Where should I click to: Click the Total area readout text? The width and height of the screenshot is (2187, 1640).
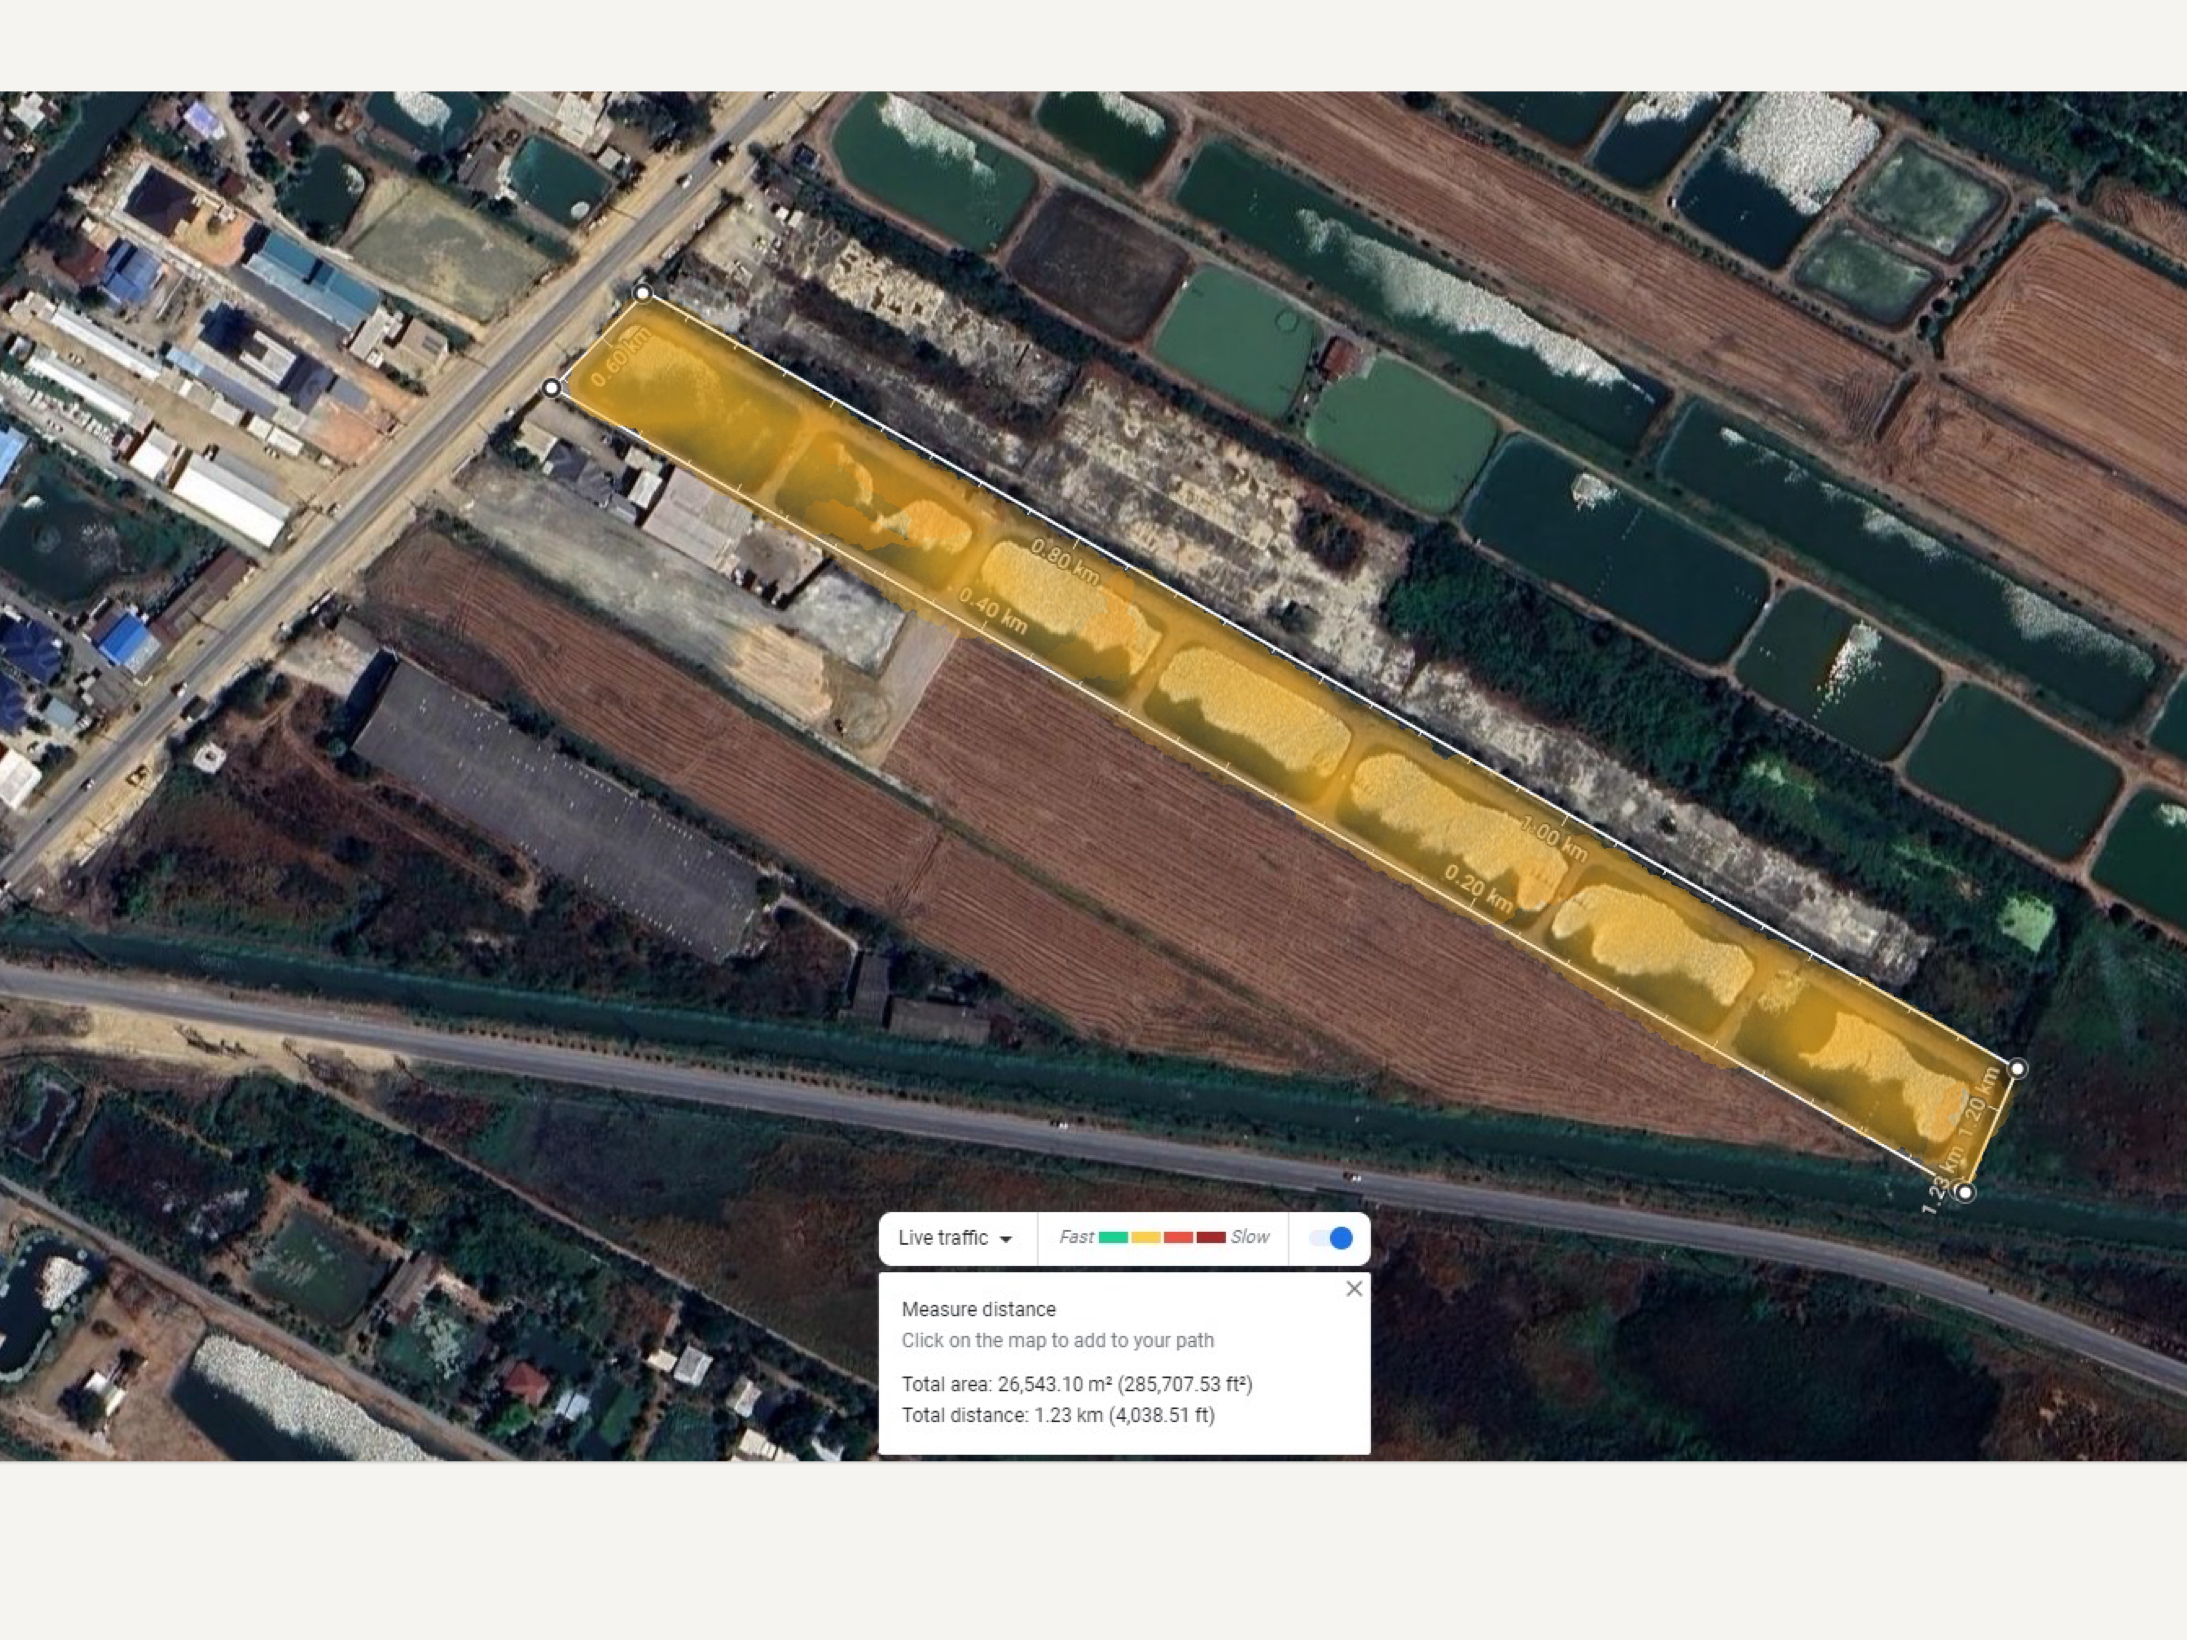click(1077, 1384)
